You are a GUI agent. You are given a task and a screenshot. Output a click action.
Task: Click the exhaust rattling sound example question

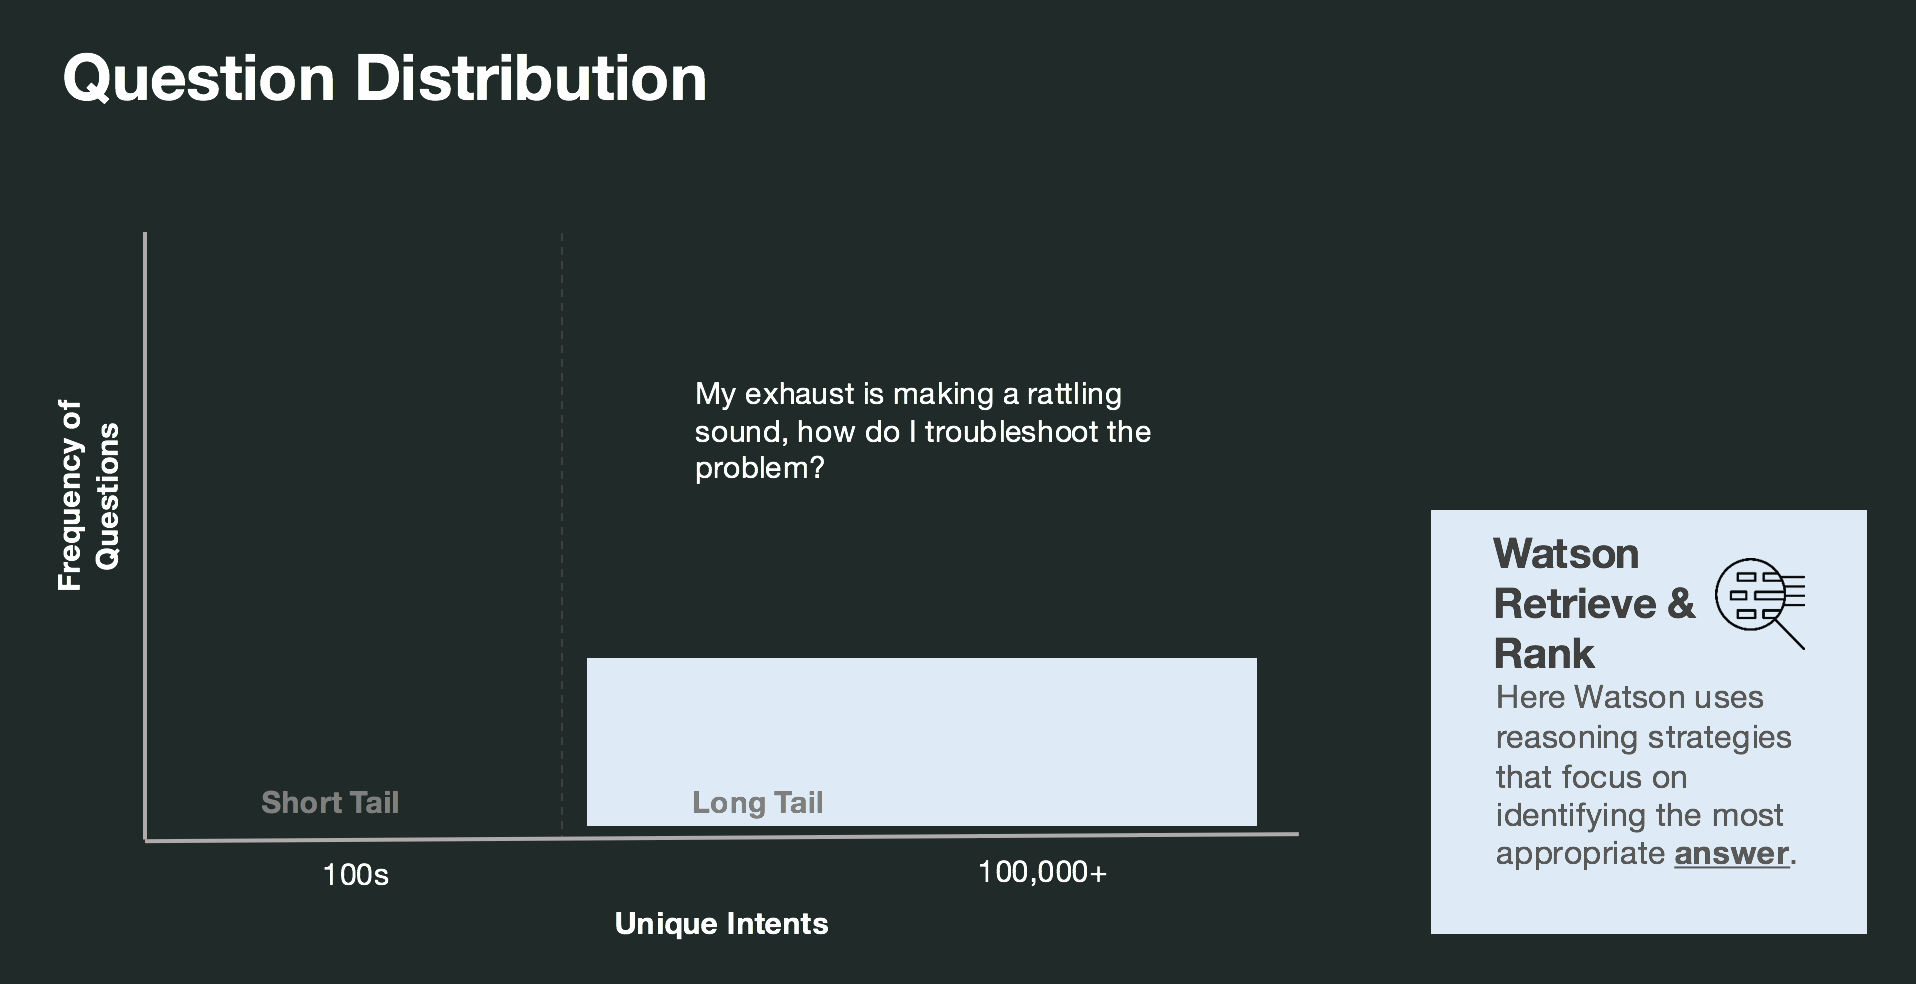point(922,431)
